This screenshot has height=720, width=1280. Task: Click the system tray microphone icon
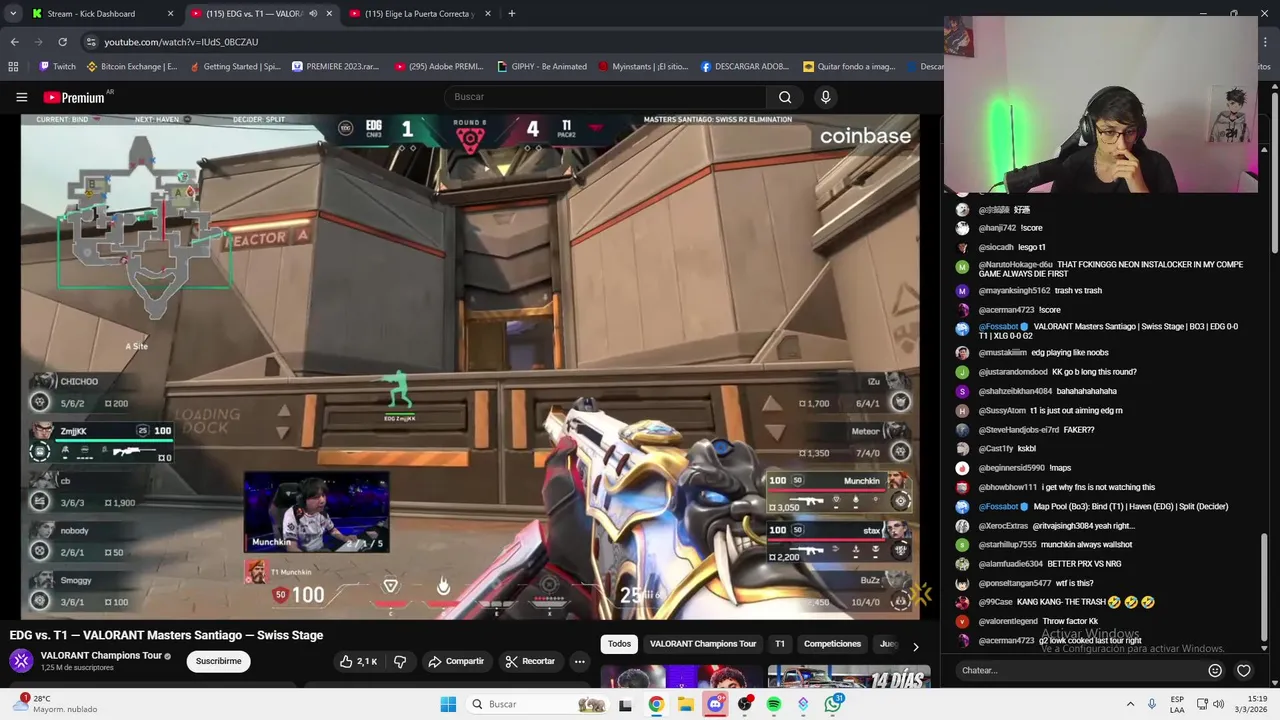[x=1152, y=704]
